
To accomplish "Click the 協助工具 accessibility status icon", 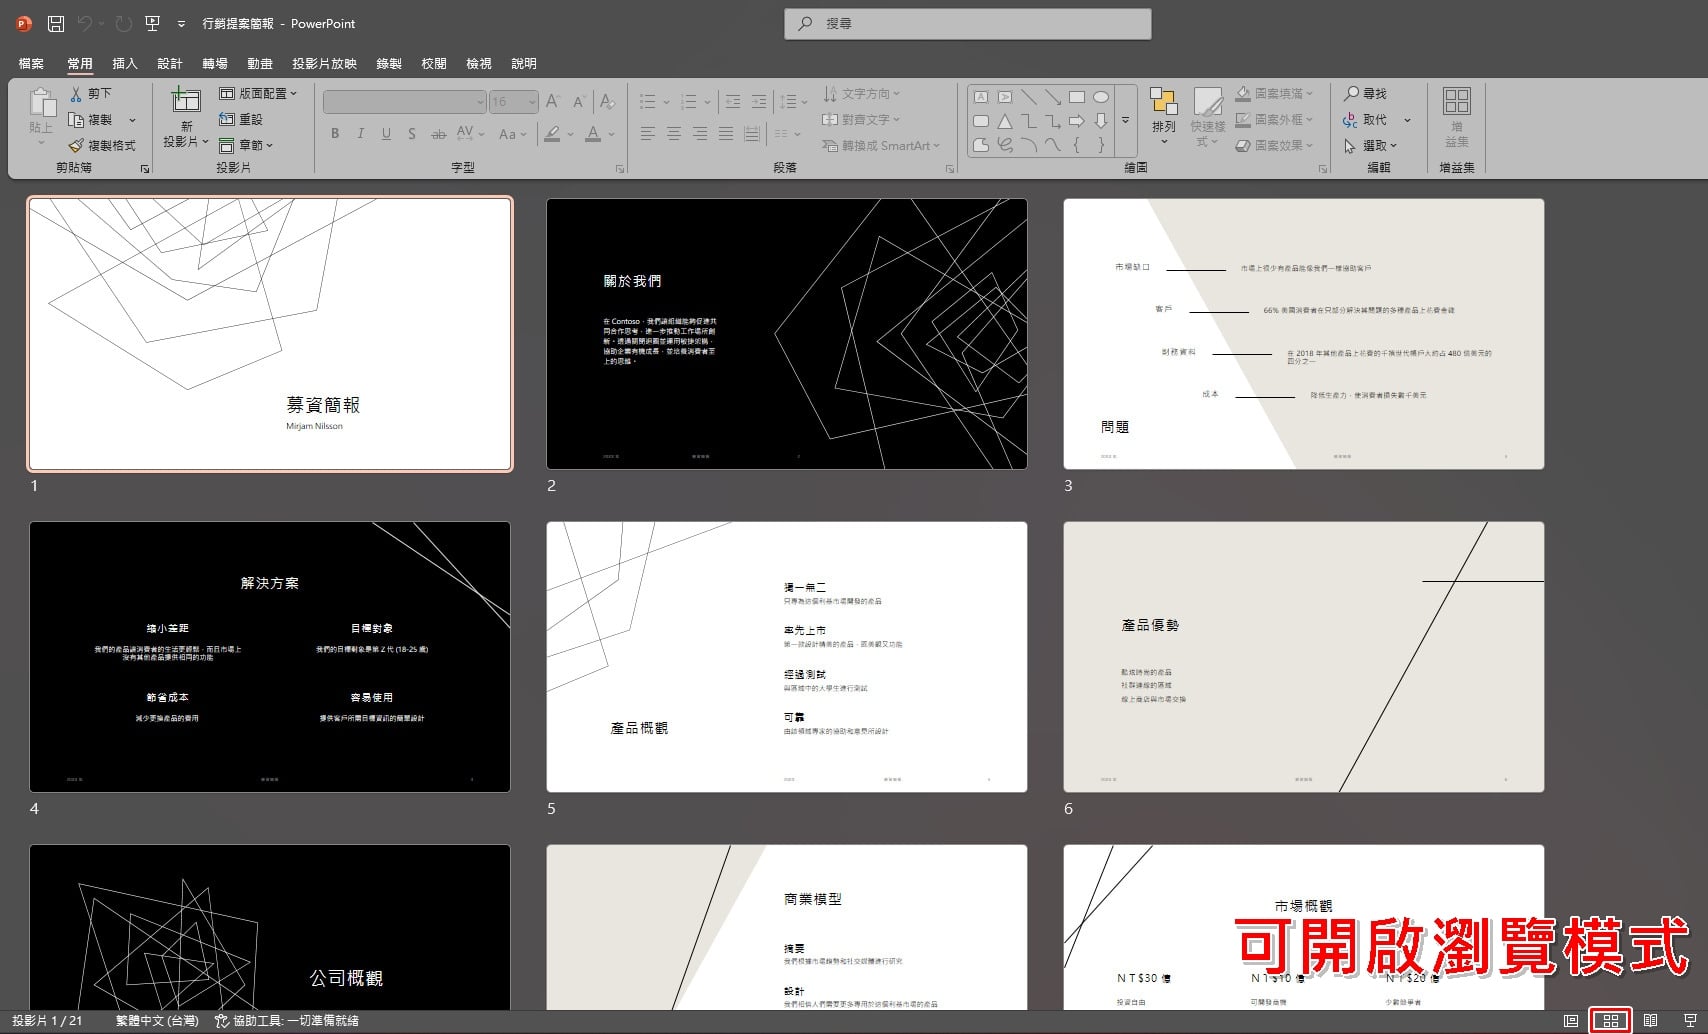I will (222, 1021).
